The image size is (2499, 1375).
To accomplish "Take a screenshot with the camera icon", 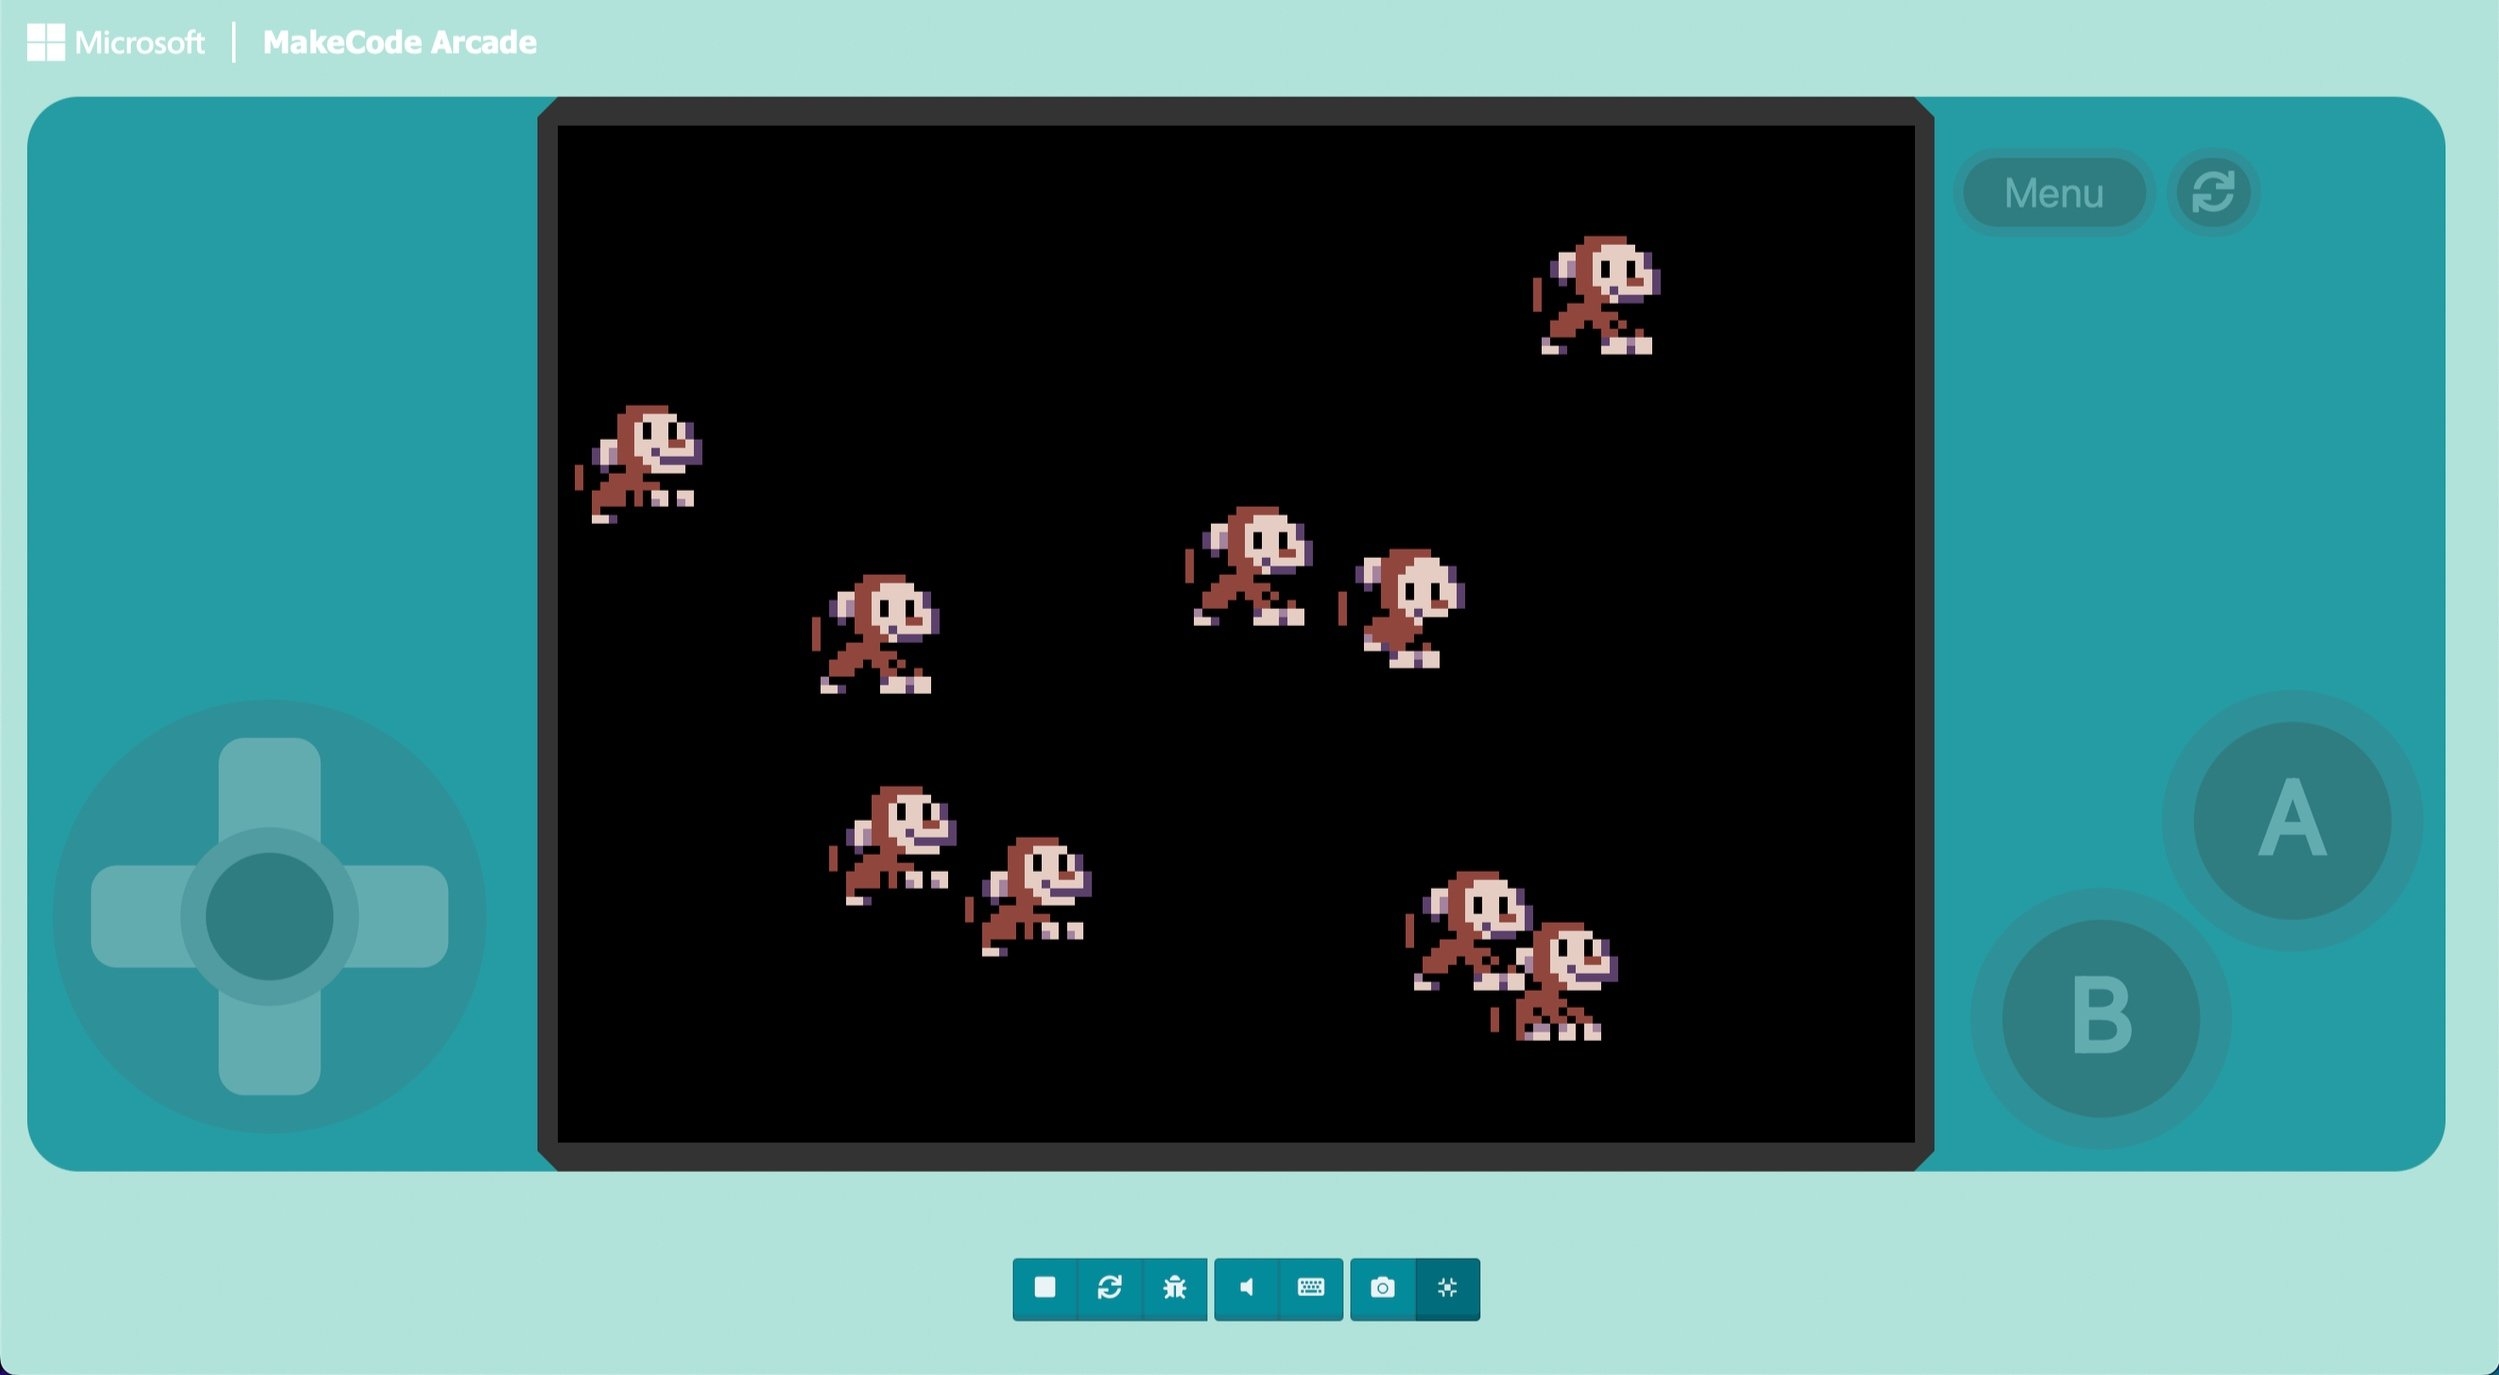I will click(1382, 1288).
